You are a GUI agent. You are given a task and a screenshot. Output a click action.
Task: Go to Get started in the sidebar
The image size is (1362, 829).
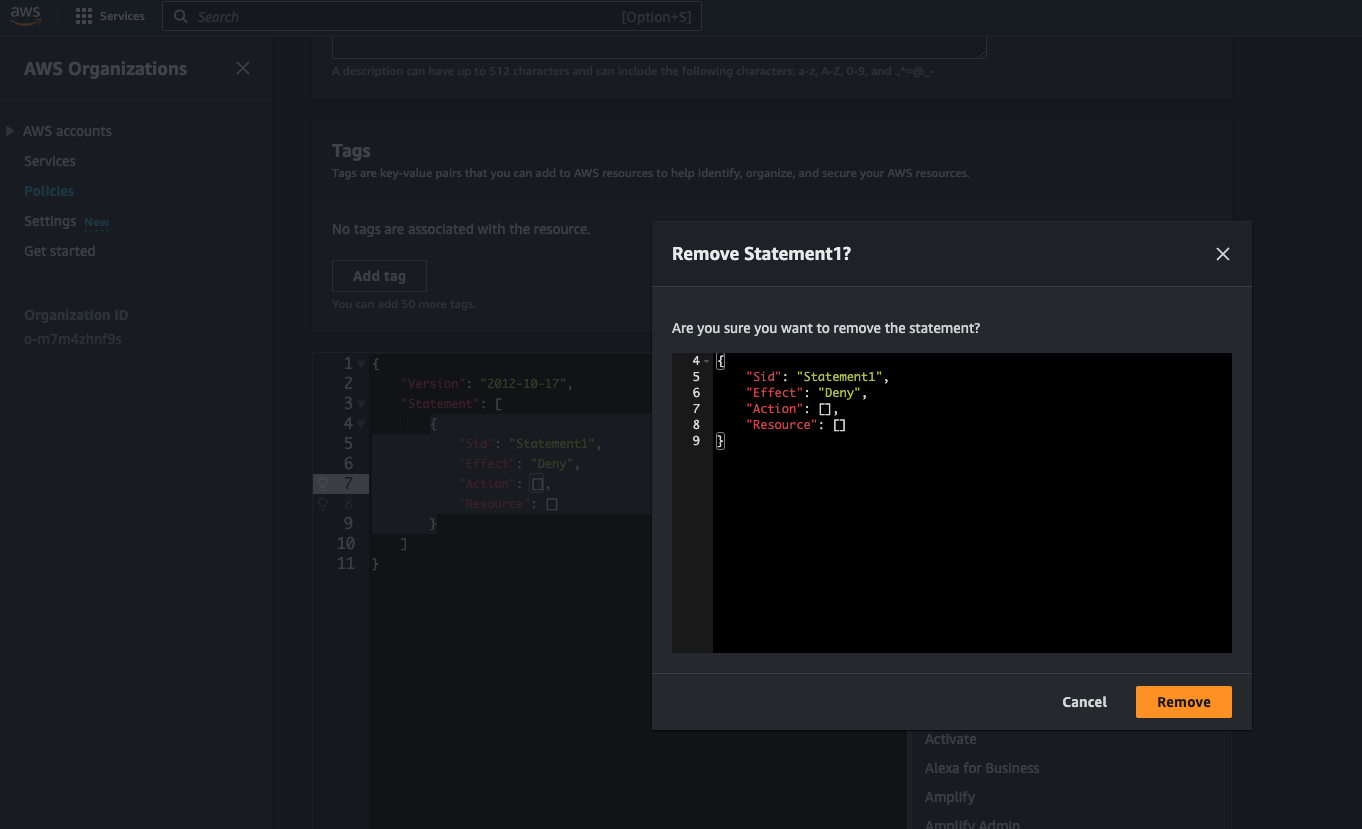point(60,251)
